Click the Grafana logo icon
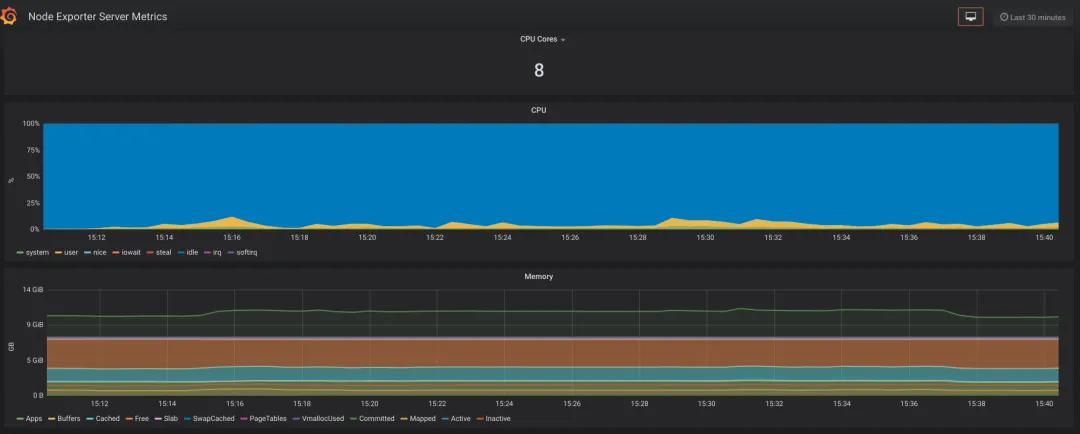This screenshot has height=434, width=1080. (11, 16)
